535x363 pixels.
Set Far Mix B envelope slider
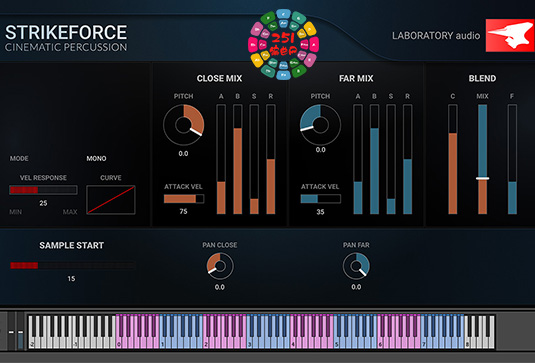[x=375, y=159]
